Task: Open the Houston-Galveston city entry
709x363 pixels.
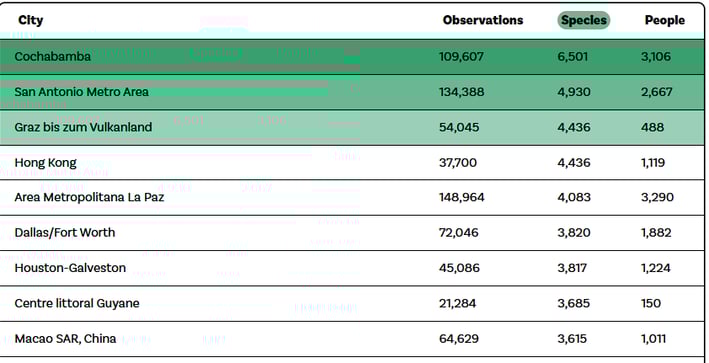Action: (x=352, y=268)
